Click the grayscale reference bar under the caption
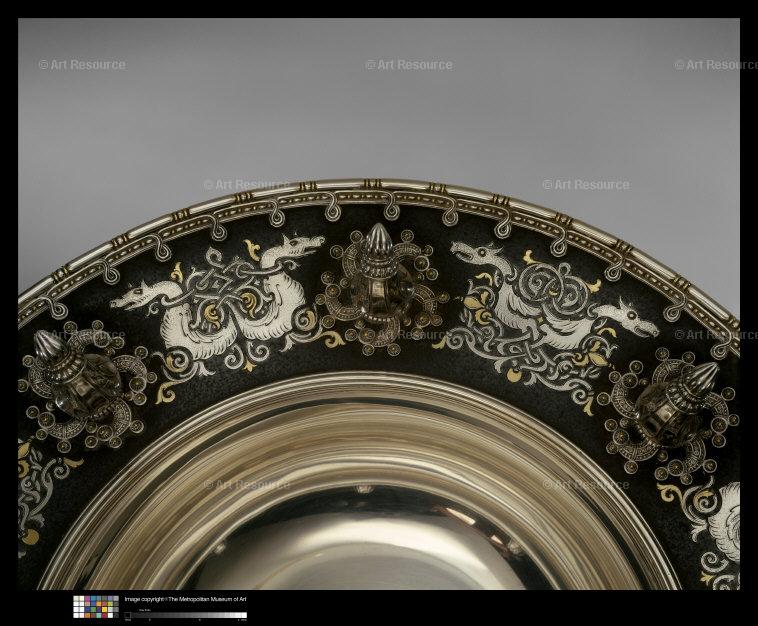This screenshot has height=626, width=758. click(186, 615)
